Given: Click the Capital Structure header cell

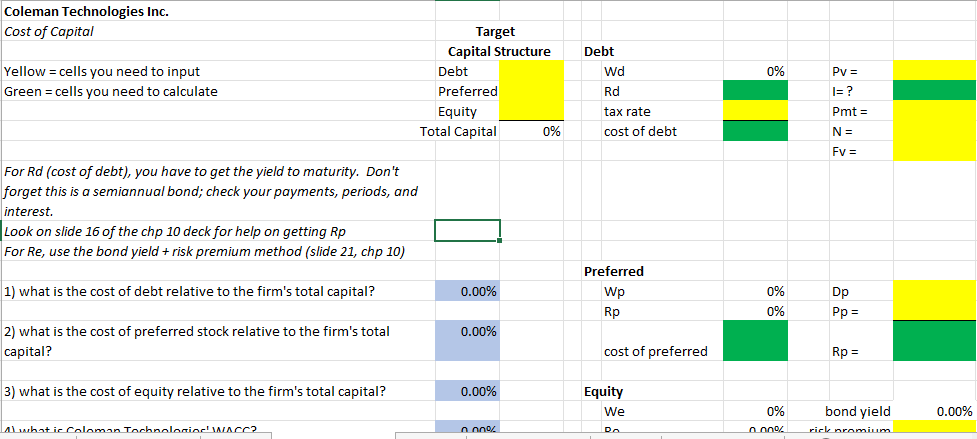Looking at the screenshot, I should point(500,51).
